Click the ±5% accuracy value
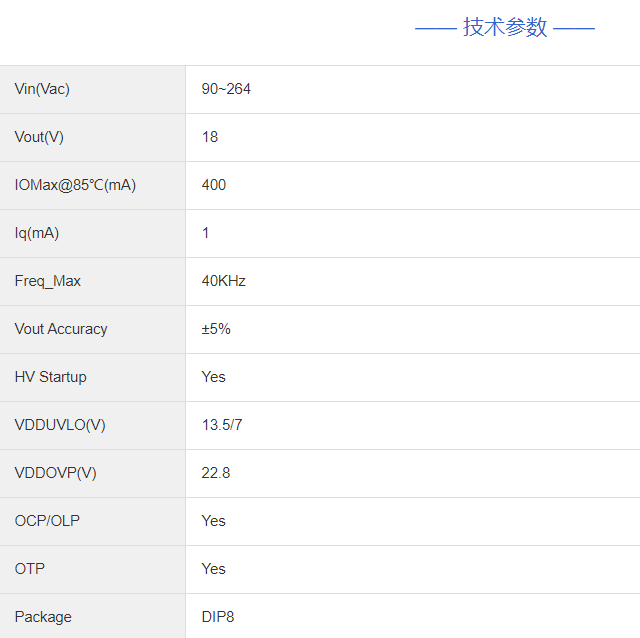Image resolution: width=640 pixels, height=638 pixels. click(x=216, y=329)
